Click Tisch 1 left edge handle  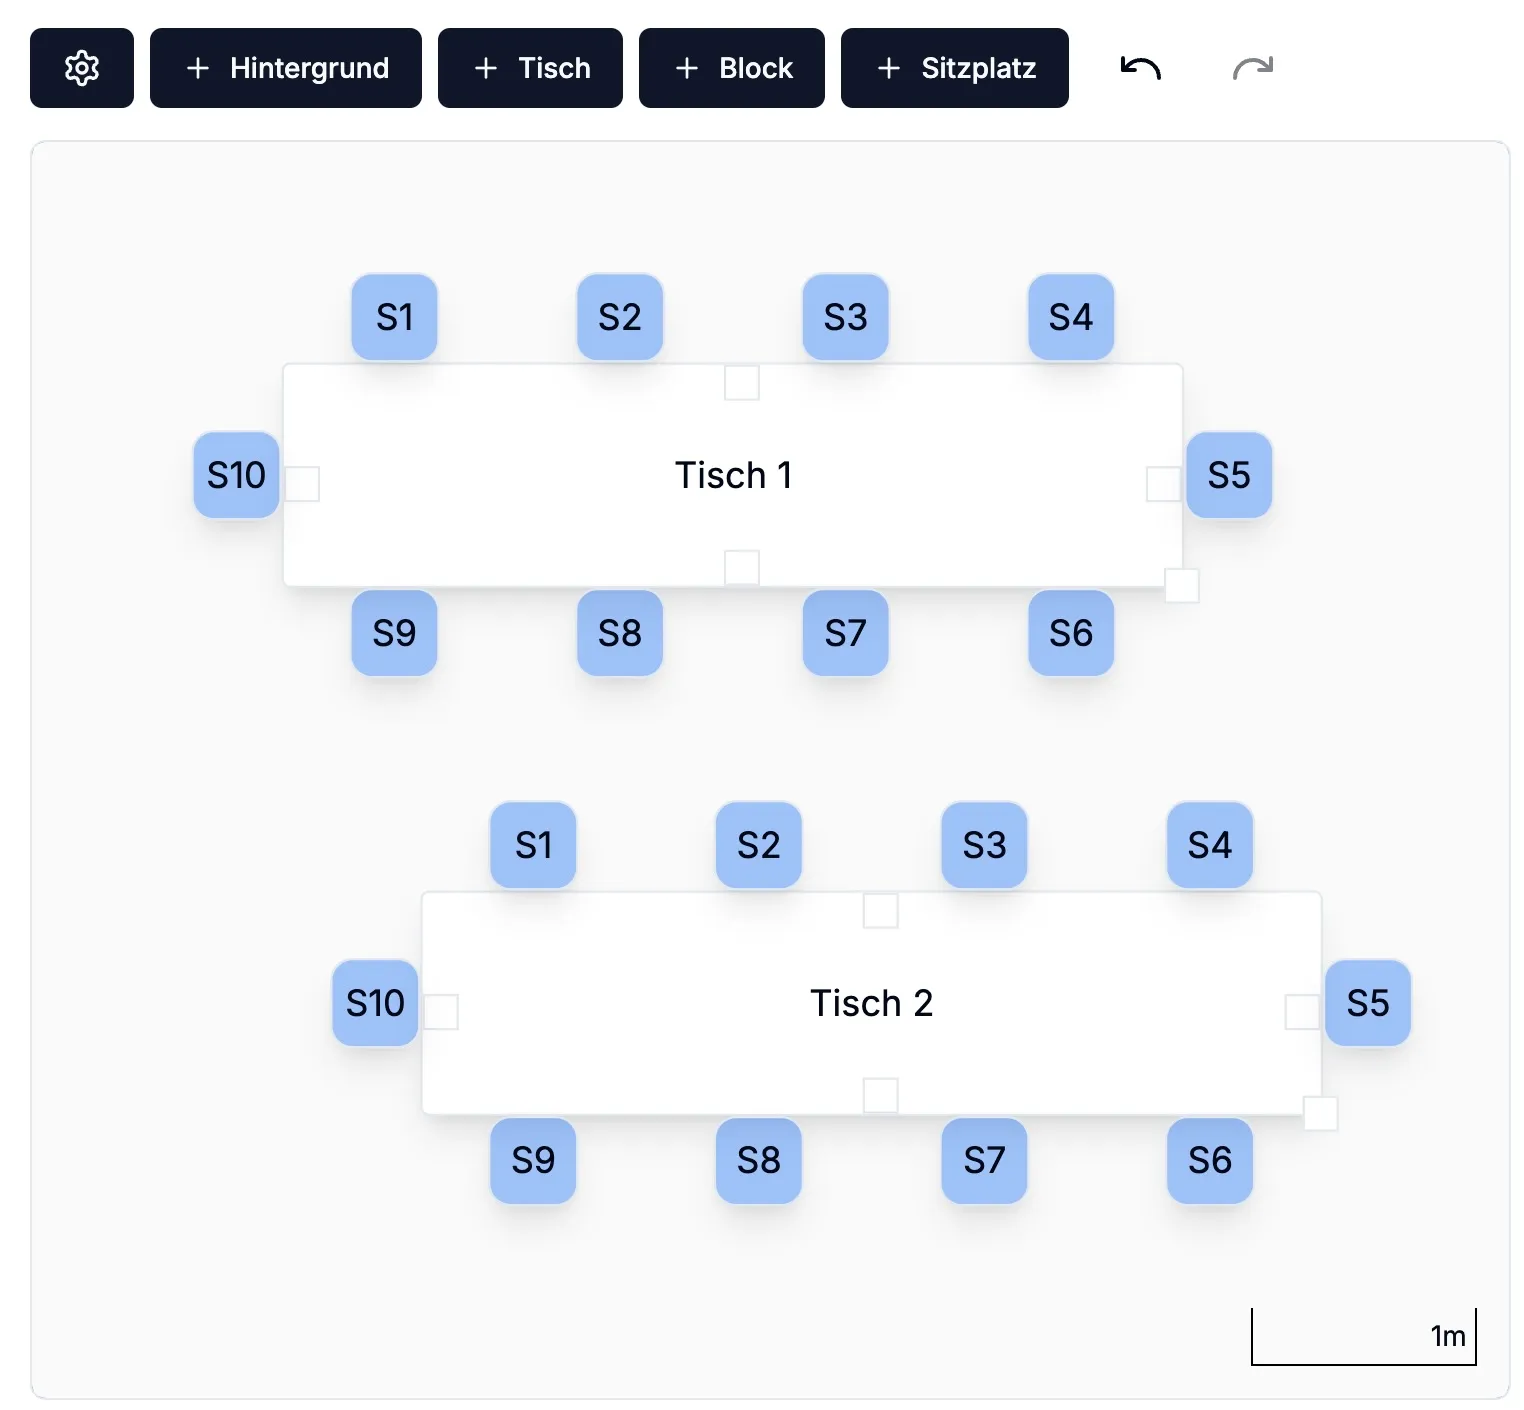coord(302,484)
